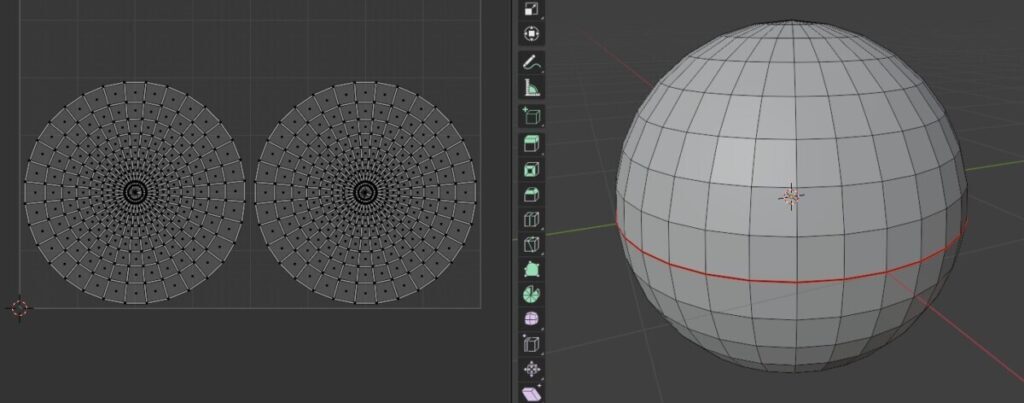Viewport: 1024px width, 403px height.
Task: Click the center of the left UV island
Action: coord(135,192)
